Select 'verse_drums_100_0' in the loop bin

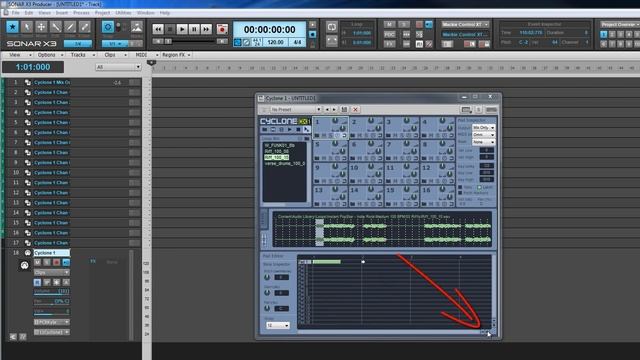click(284, 163)
